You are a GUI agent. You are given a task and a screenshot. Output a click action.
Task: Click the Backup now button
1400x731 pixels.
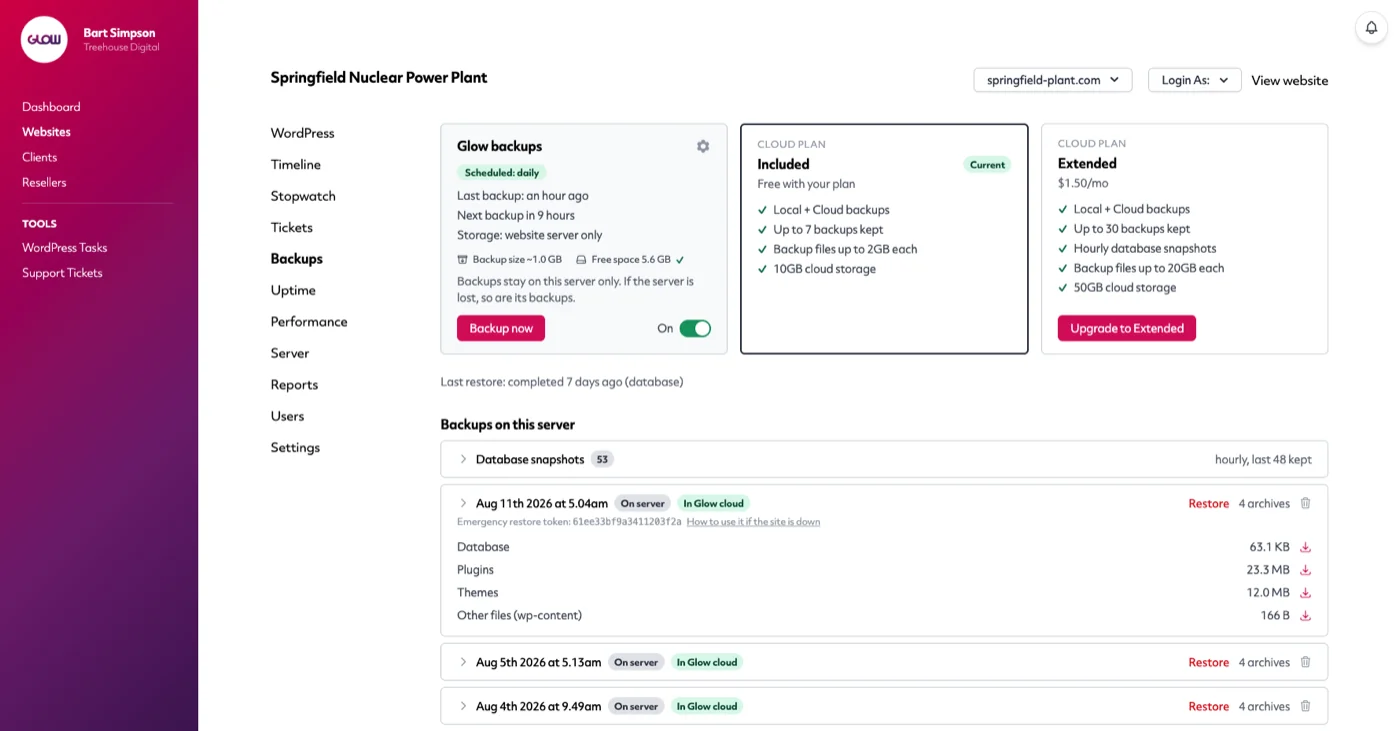coord(501,328)
